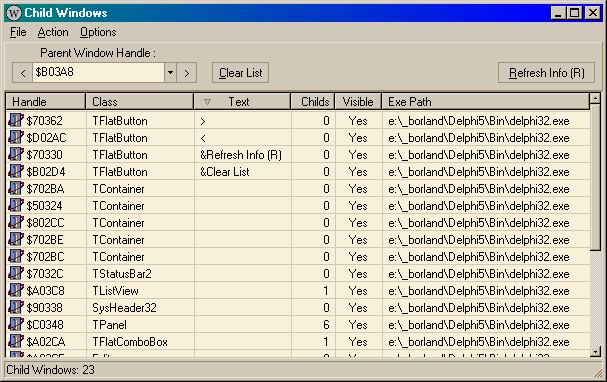The height and width of the screenshot is (382, 607).
Task: Click the window icon for handle $802CC
Action: (x=16, y=223)
